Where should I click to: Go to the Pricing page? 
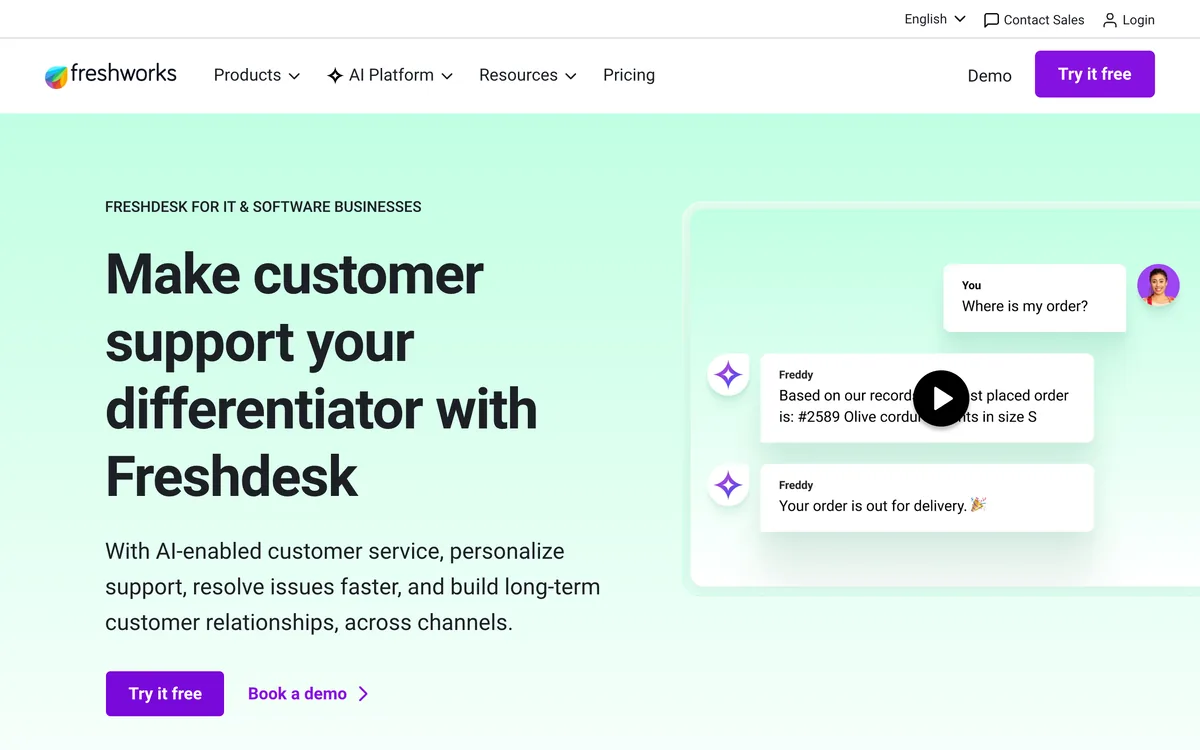pyautogui.click(x=629, y=75)
